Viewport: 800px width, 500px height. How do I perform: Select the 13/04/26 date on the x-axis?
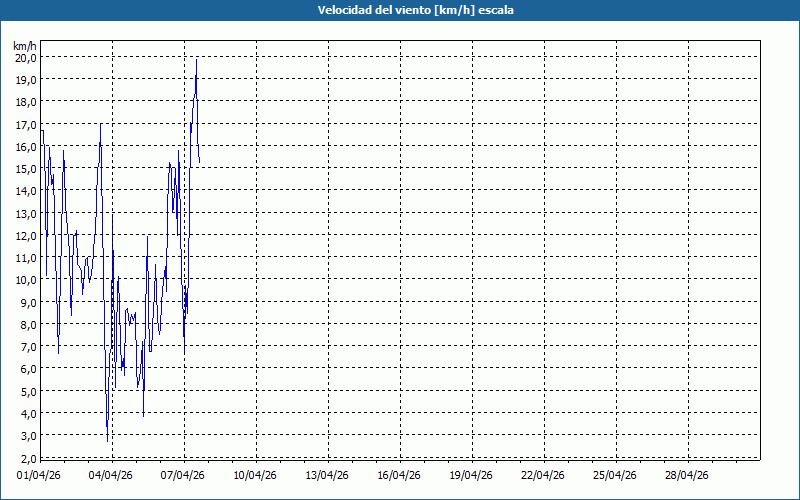tap(328, 475)
